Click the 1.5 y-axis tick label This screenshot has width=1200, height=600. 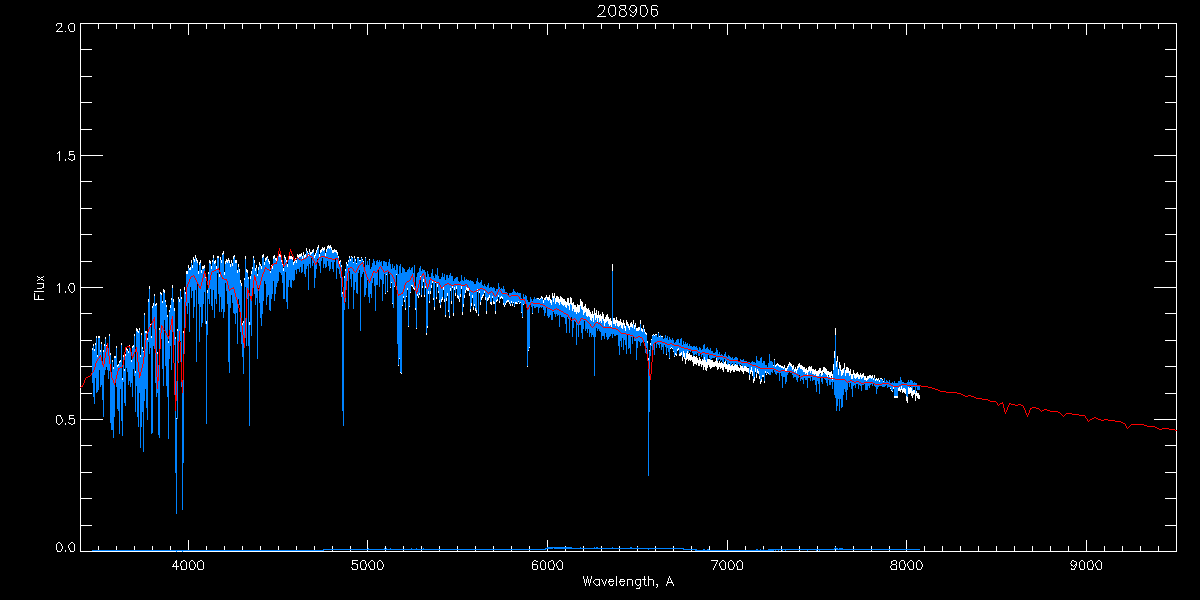[66, 157]
